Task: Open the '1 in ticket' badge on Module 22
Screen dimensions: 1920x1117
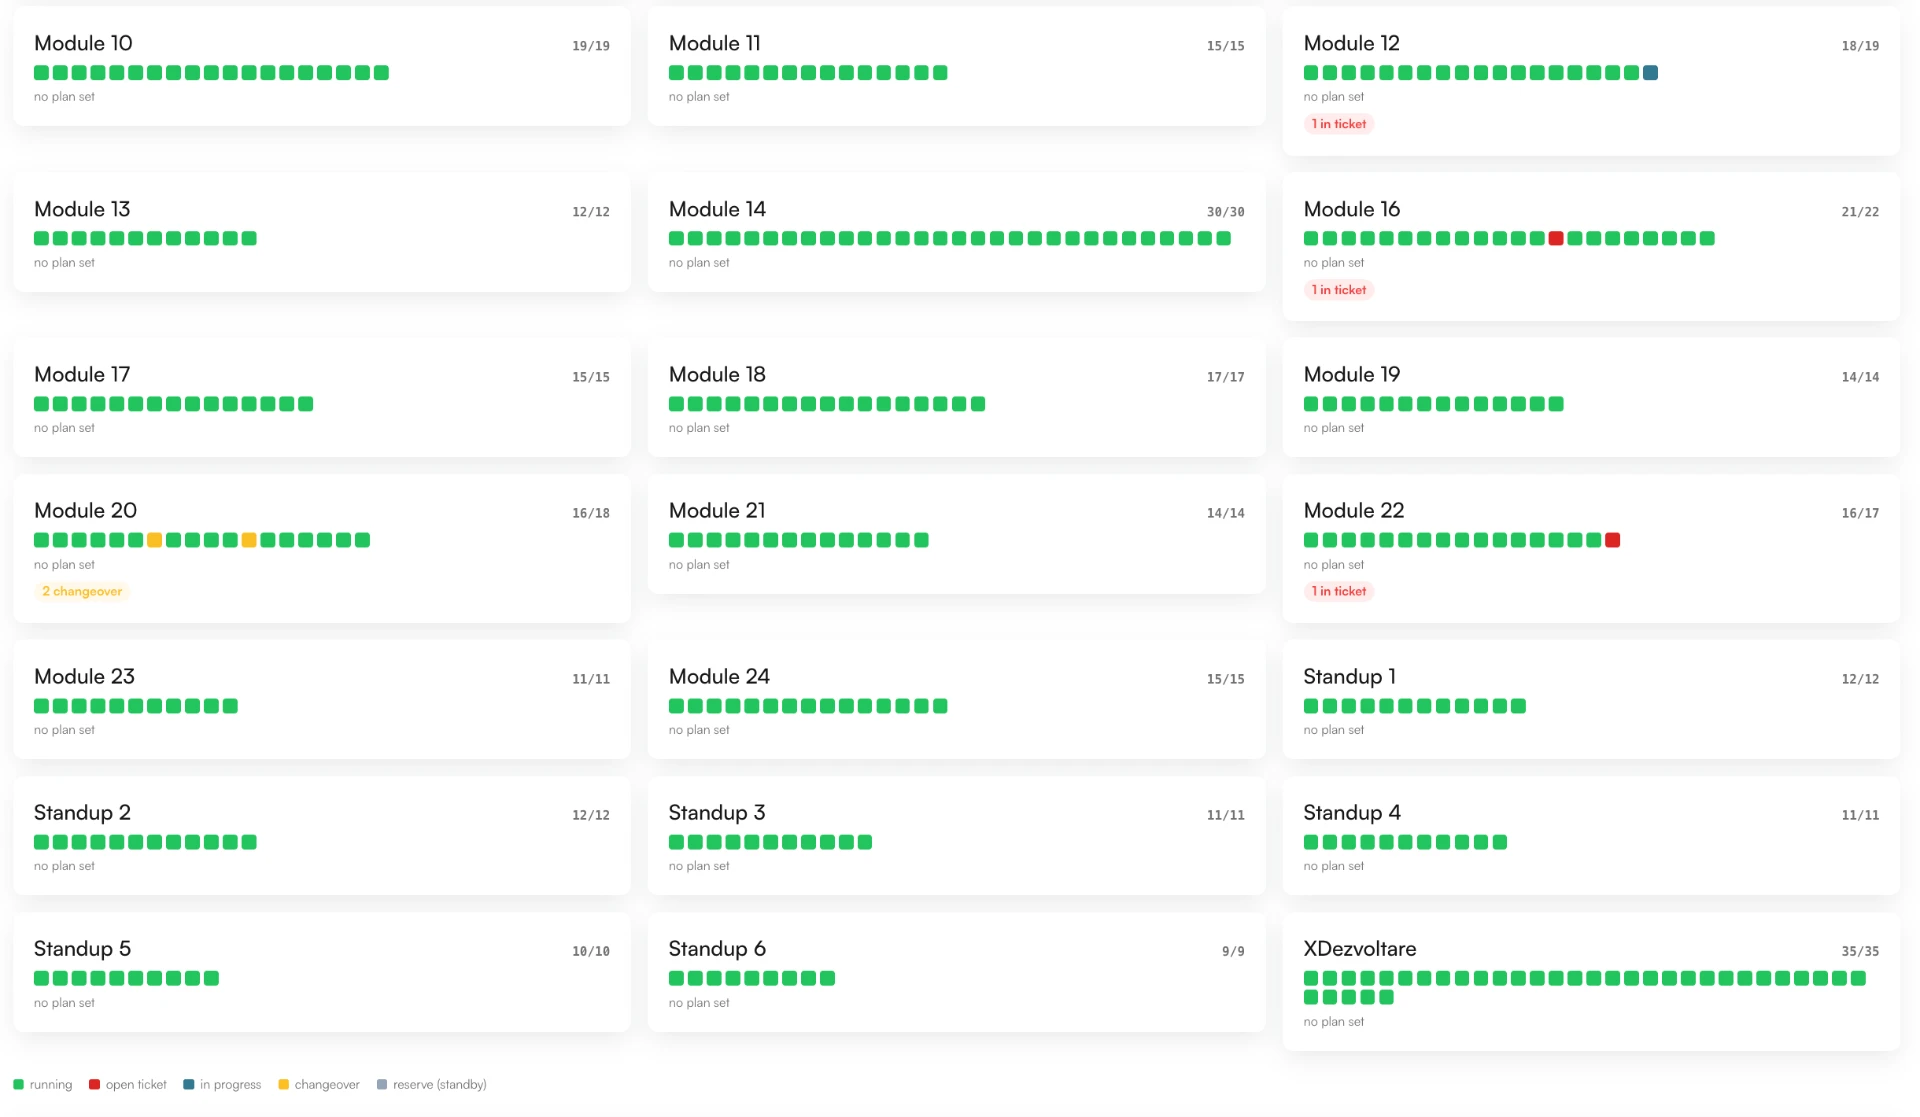Action: point(1339,591)
